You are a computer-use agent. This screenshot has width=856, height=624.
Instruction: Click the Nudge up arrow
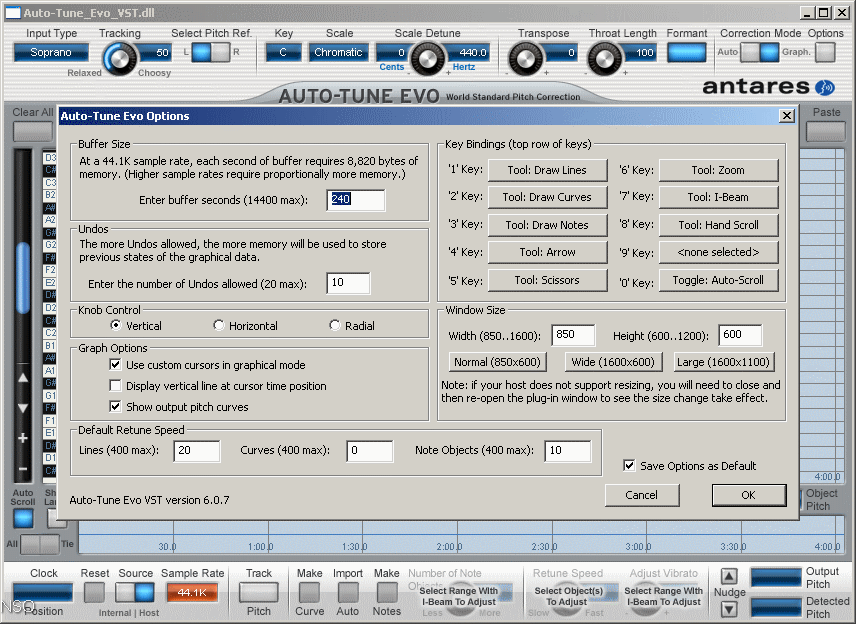pos(729,577)
